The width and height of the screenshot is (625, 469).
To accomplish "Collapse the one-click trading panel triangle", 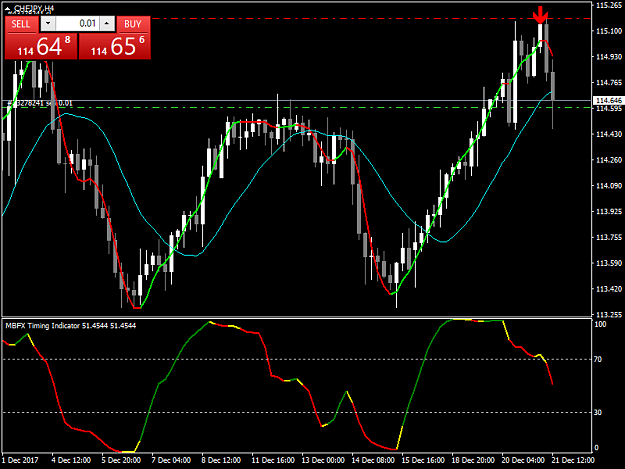I will pos(8,8).
